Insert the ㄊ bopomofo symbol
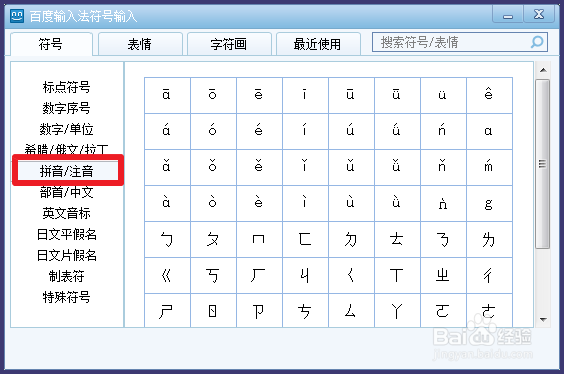Image resolution: width=564 pixels, height=374 pixels. pyautogui.click(x=397, y=239)
